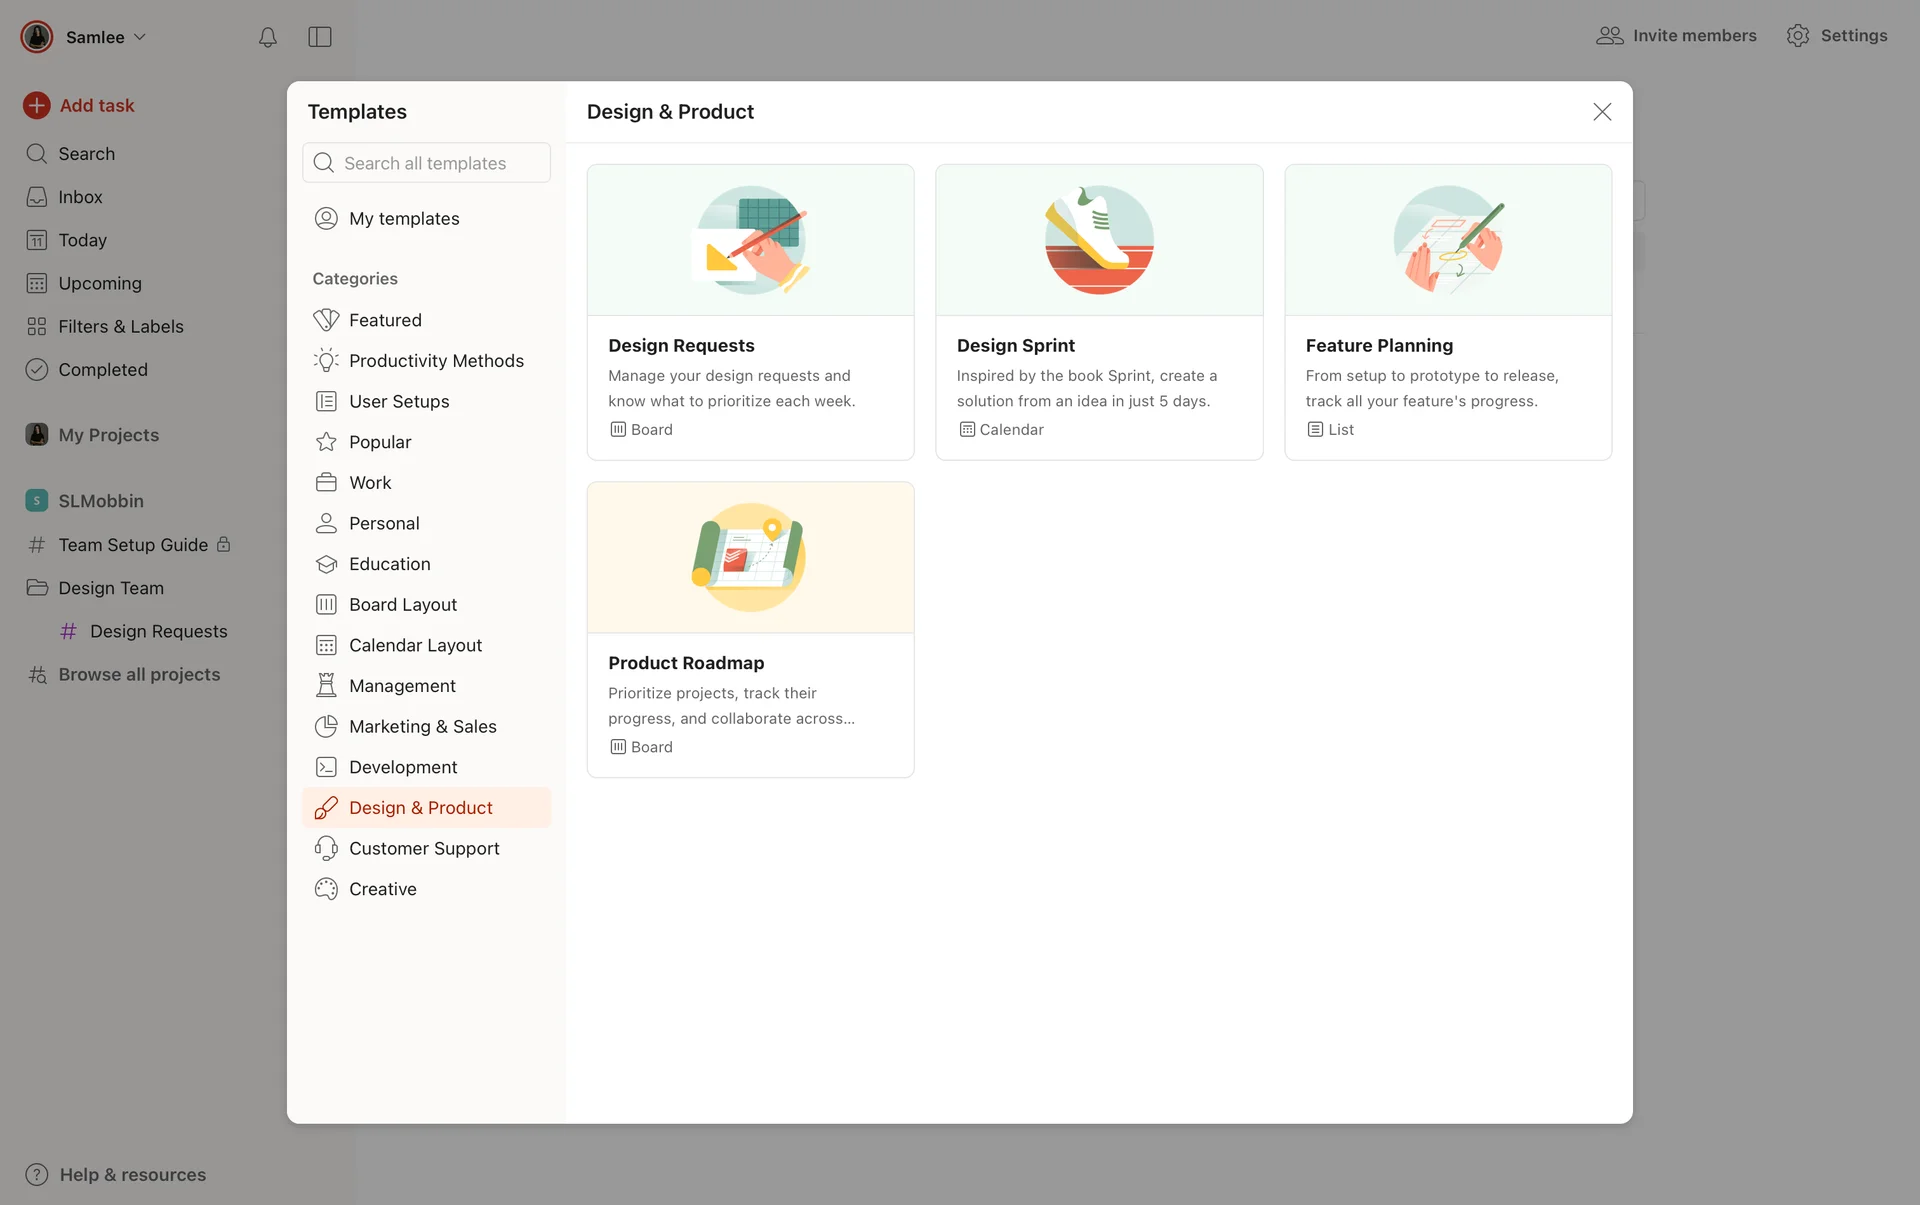Screen dimensions: 1920x1205
Task: Open Settings from the top bar
Action: point(1837,36)
